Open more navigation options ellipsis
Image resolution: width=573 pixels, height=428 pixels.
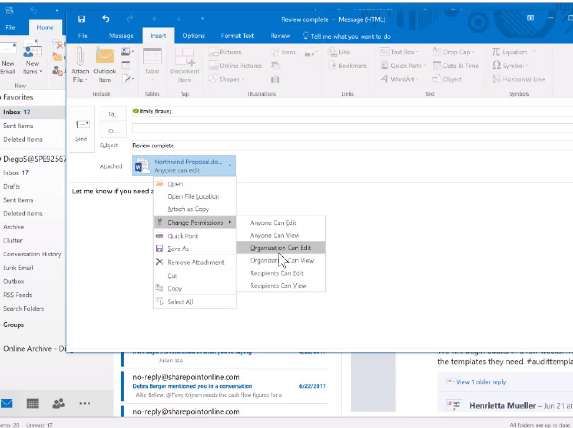click(x=84, y=404)
